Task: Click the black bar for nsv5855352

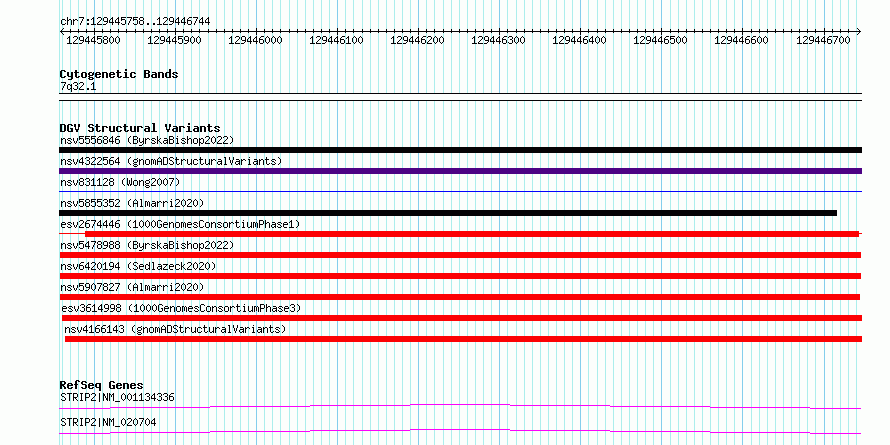Action: pos(448,213)
